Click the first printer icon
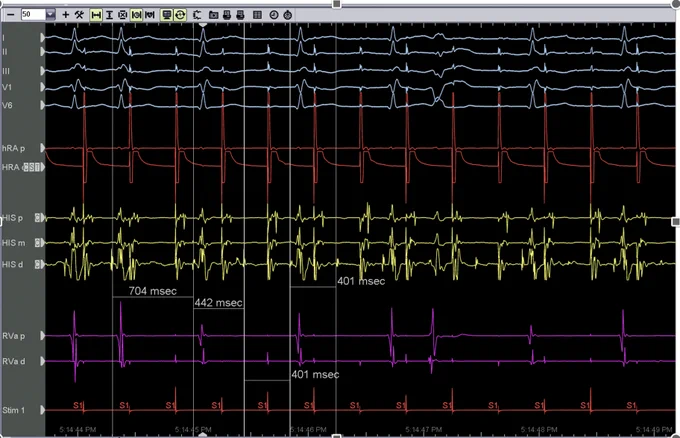This screenshot has height=438, width=680. coord(227,15)
